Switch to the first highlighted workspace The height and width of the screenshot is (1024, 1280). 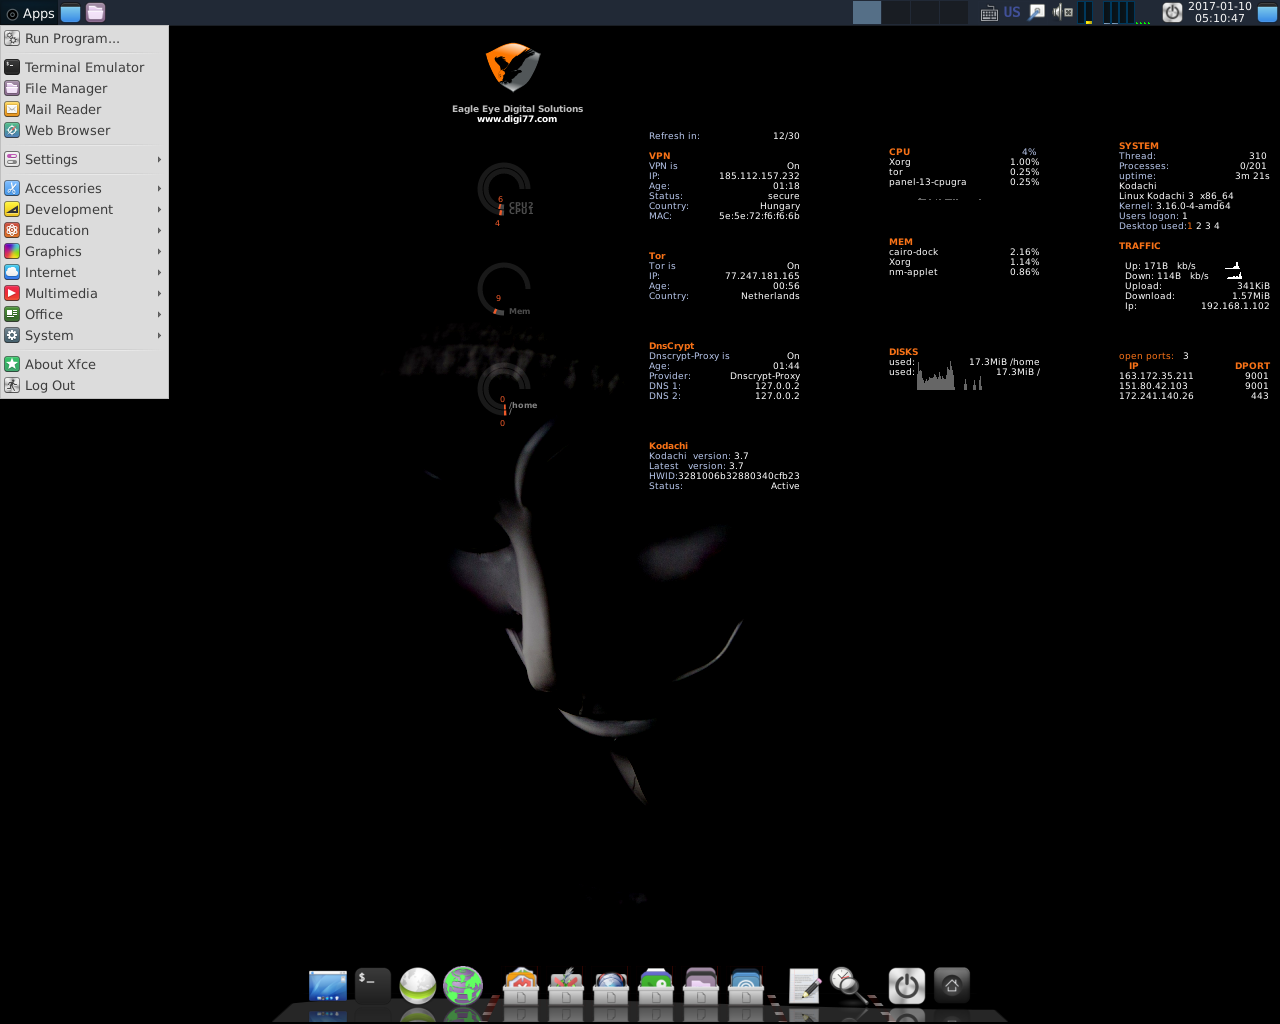[867, 12]
